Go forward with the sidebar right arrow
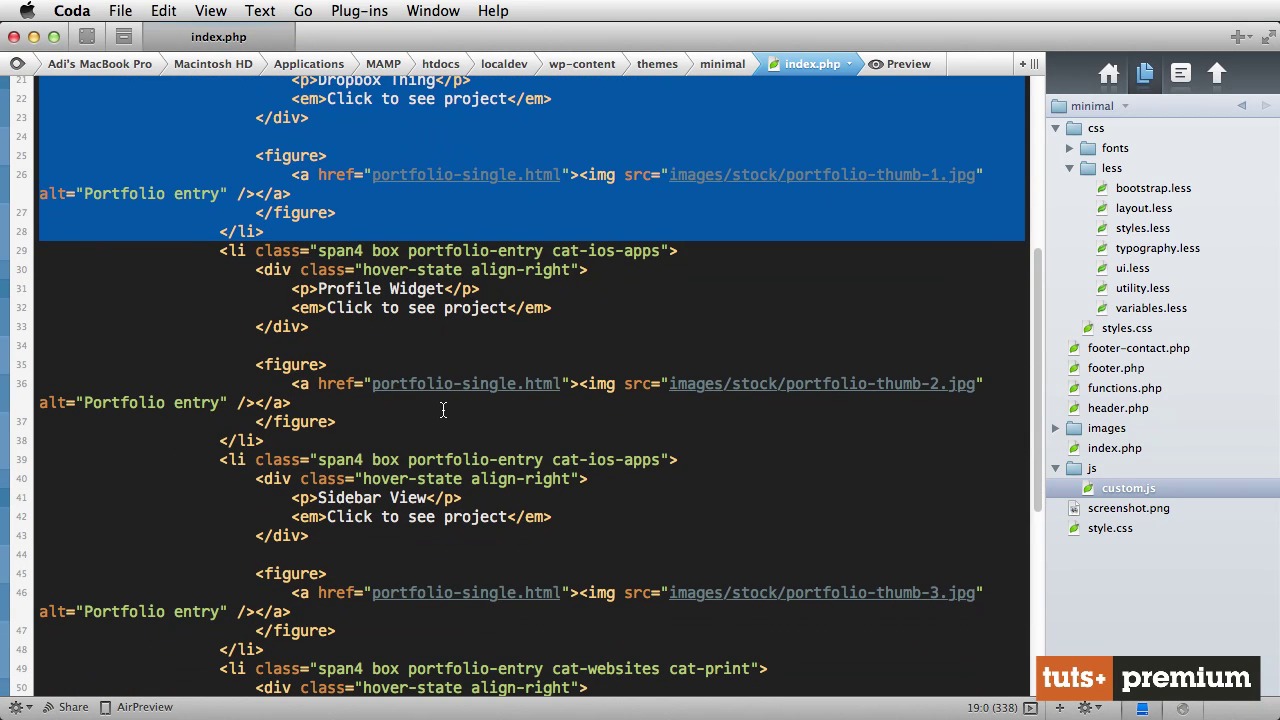Viewport: 1280px width, 720px height. tap(1265, 106)
